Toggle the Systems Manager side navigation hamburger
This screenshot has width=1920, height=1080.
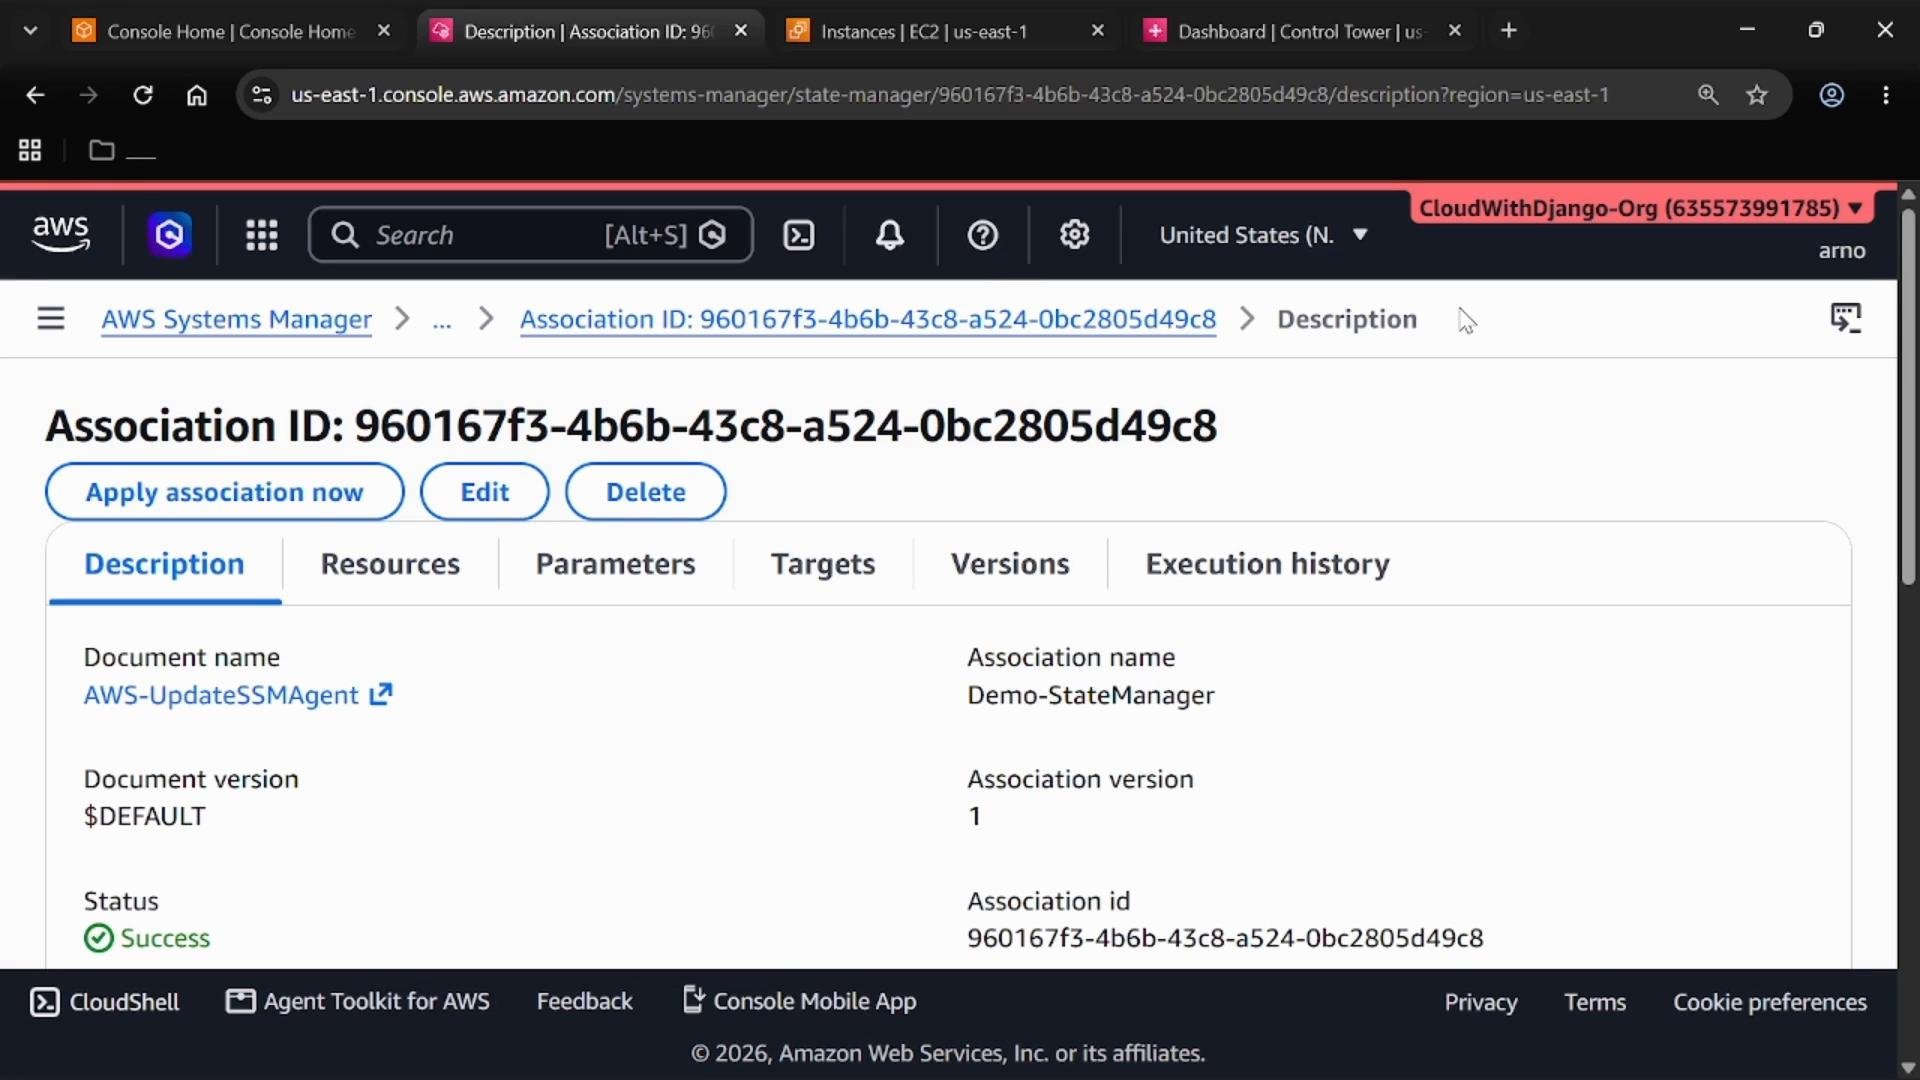[x=51, y=319]
